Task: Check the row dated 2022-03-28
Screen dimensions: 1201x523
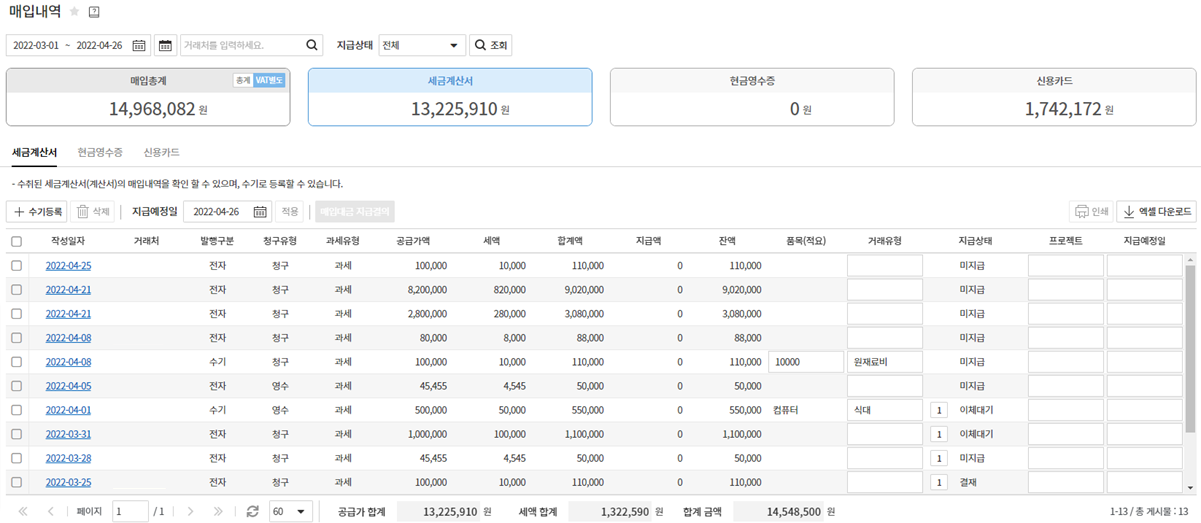Action: pyautogui.click(x=16, y=458)
